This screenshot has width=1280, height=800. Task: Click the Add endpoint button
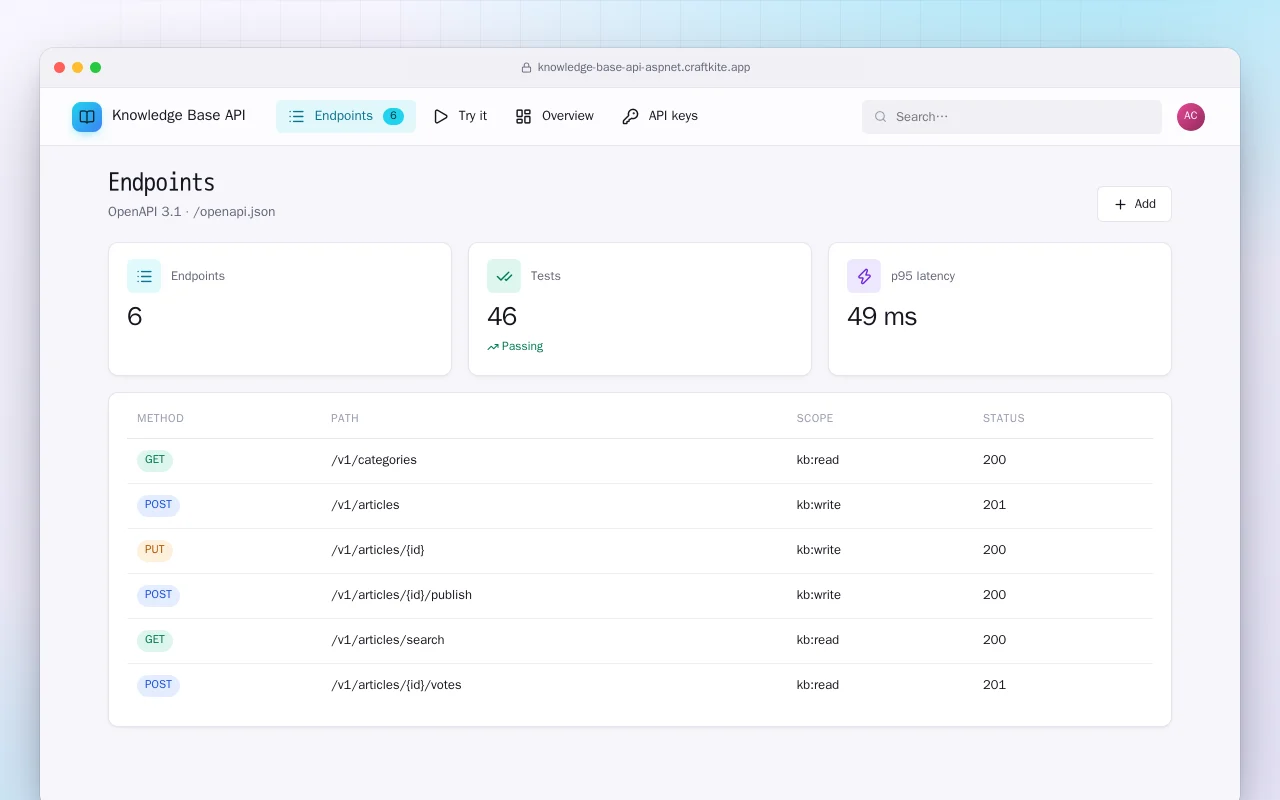pyautogui.click(x=1134, y=204)
